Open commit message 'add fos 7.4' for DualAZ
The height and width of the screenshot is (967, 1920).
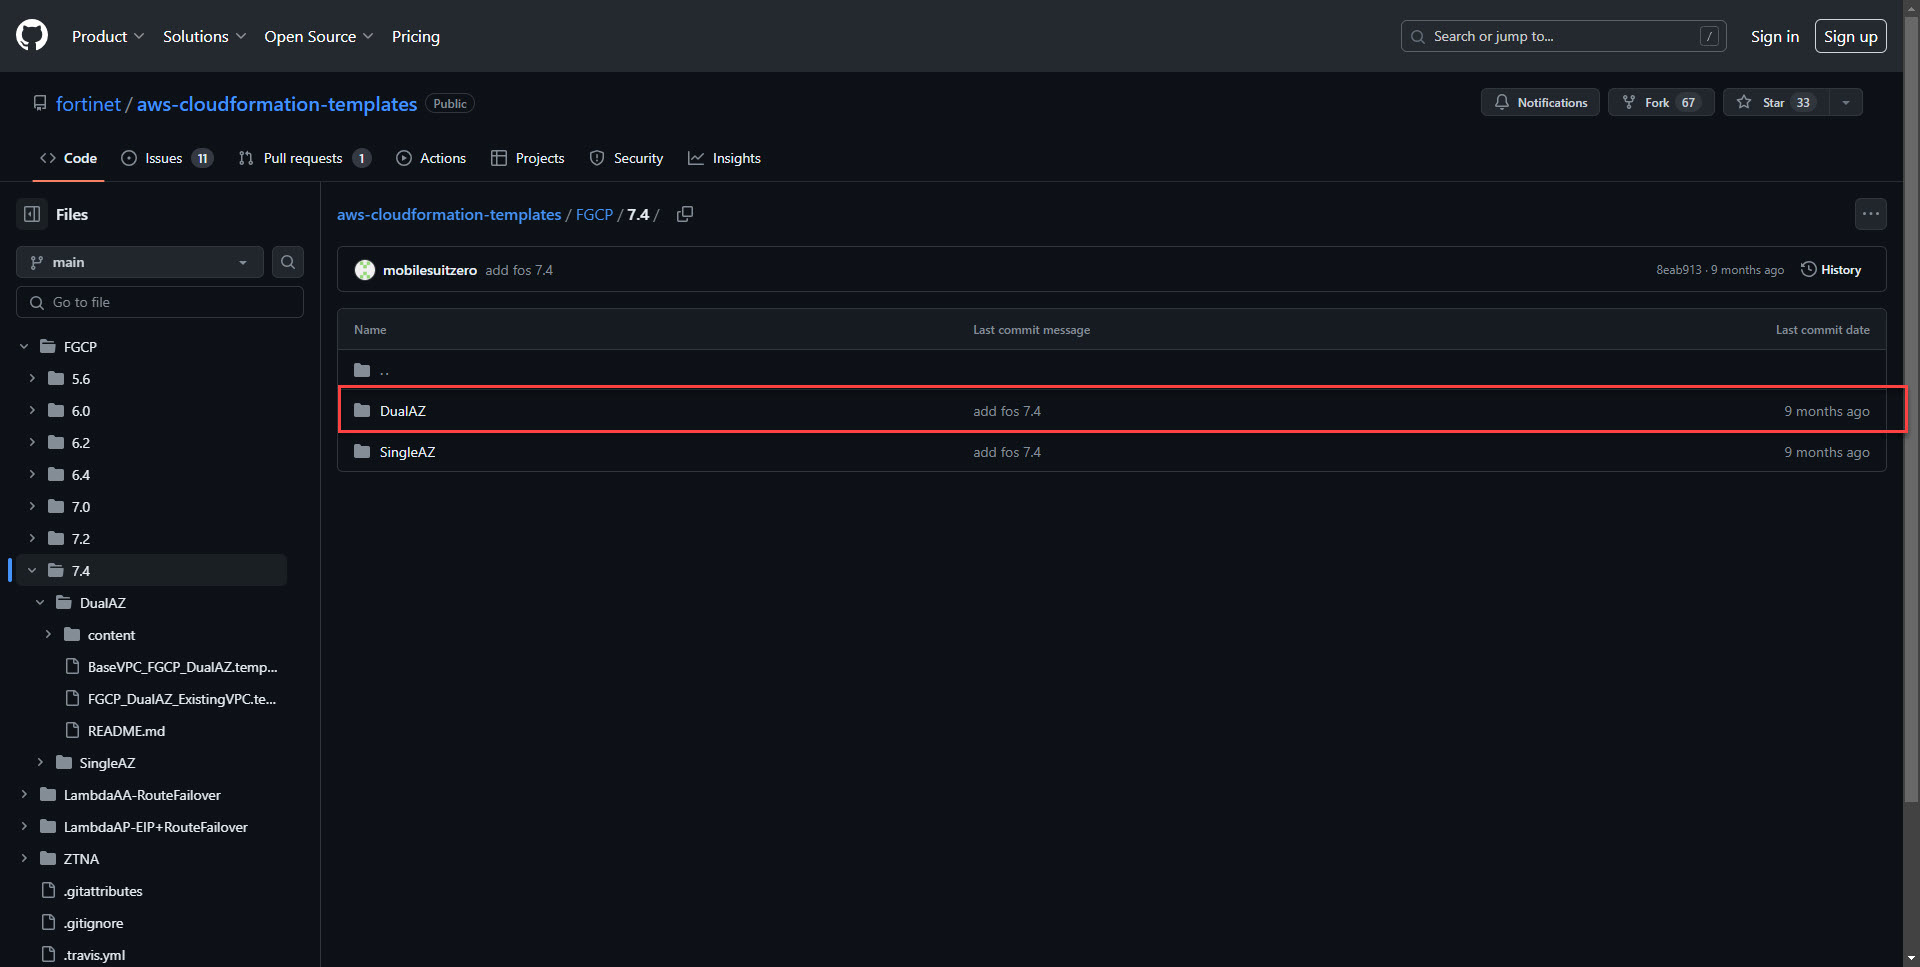click(1007, 411)
